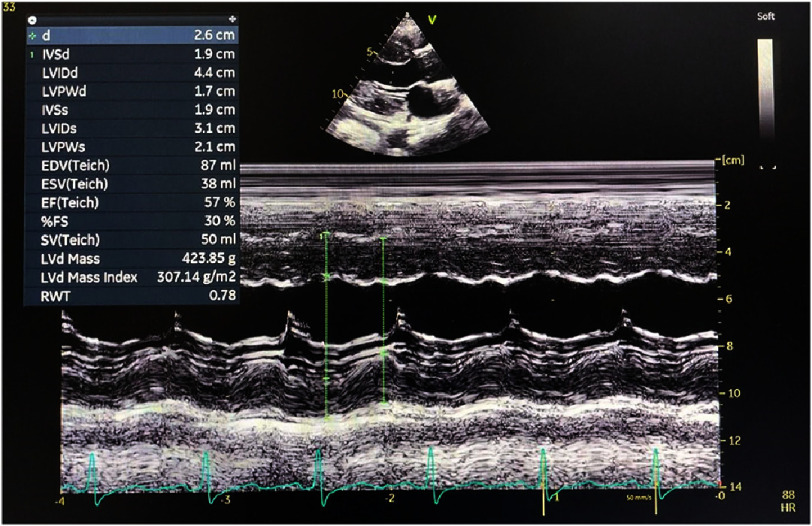This screenshot has height=526, width=812.
Task: Click the time axis marker labeled -0
Action: pyautogui.click(x=720, y=496)
